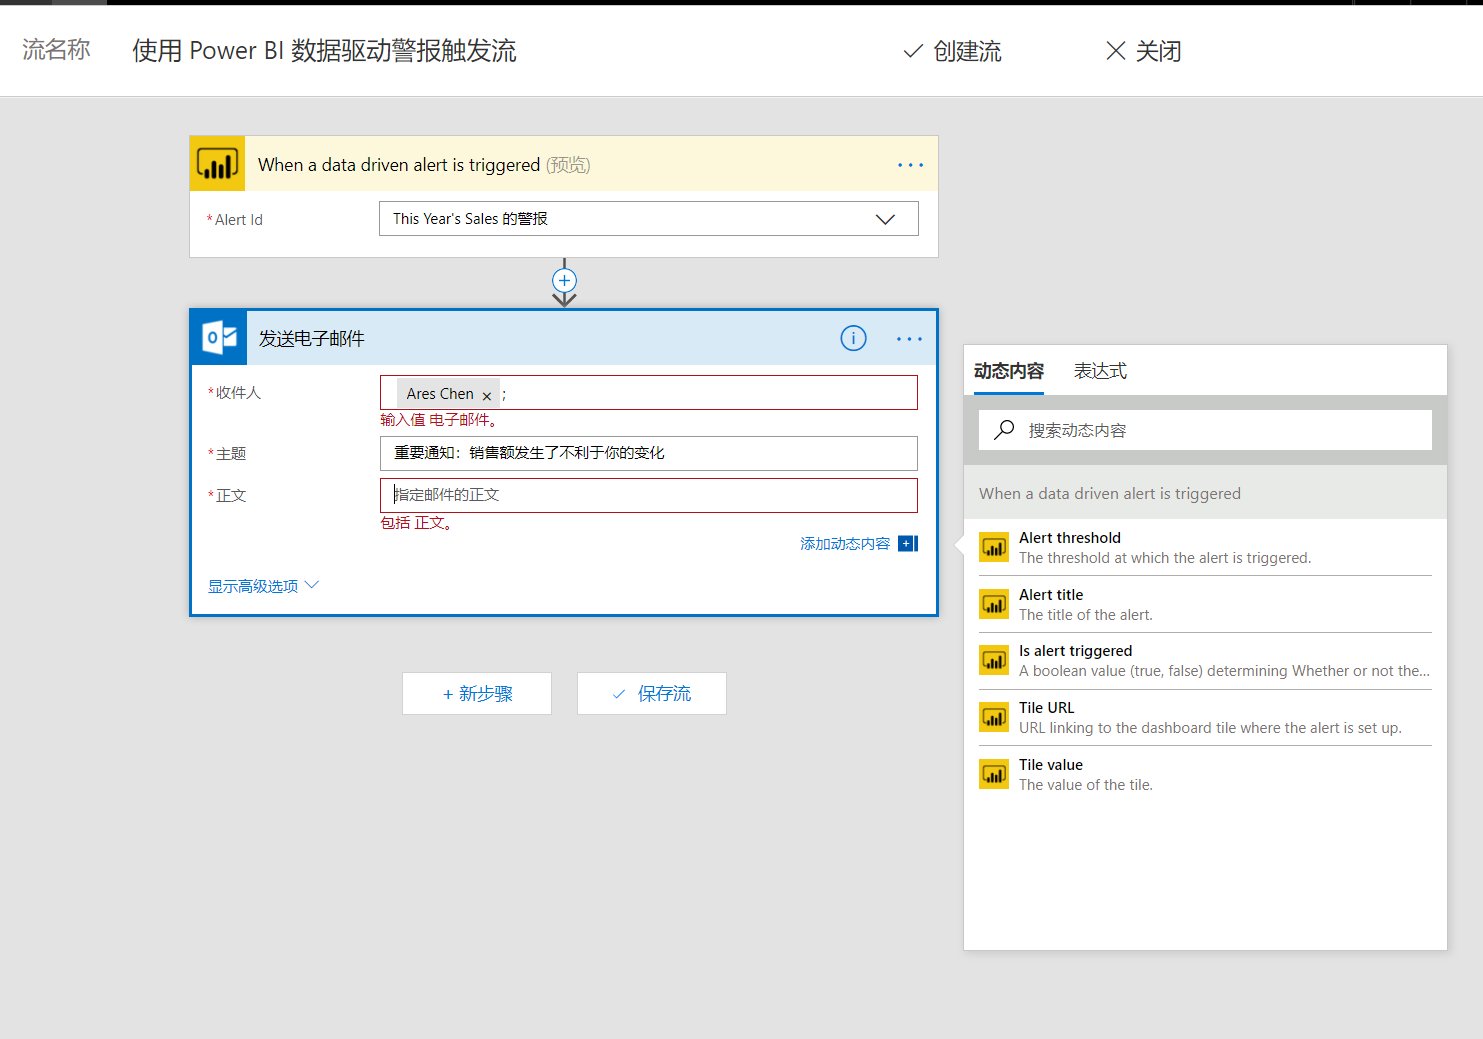The image size is (1483, 1039).
Task: Switch to the 表达式 tab
Action: [x=1100, y=371]
